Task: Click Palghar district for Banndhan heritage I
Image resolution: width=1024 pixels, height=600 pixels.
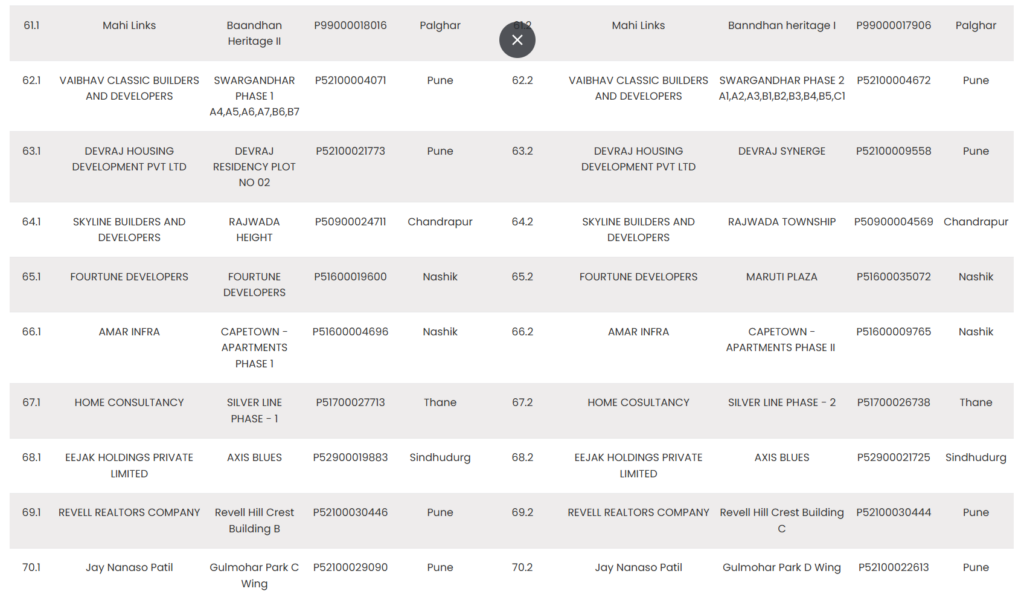Action: (x=975, y=25)
